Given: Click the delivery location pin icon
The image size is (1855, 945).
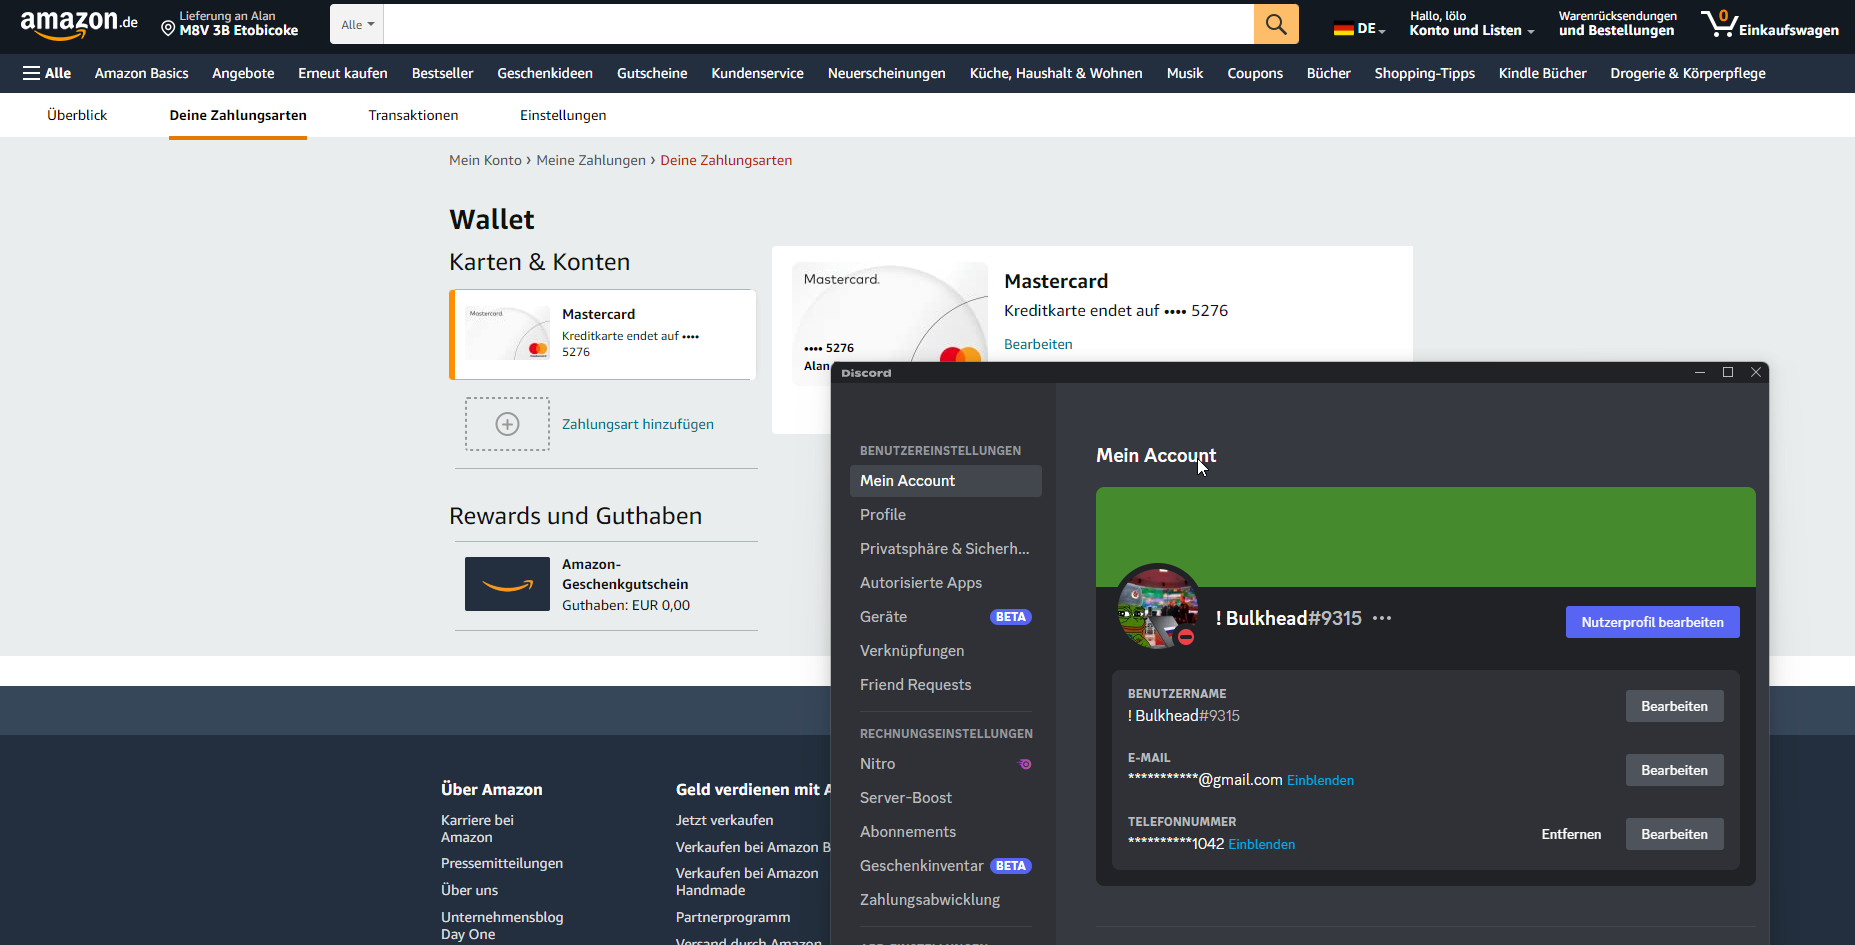Looking at the screenshot, I should [x=168, y=29].
